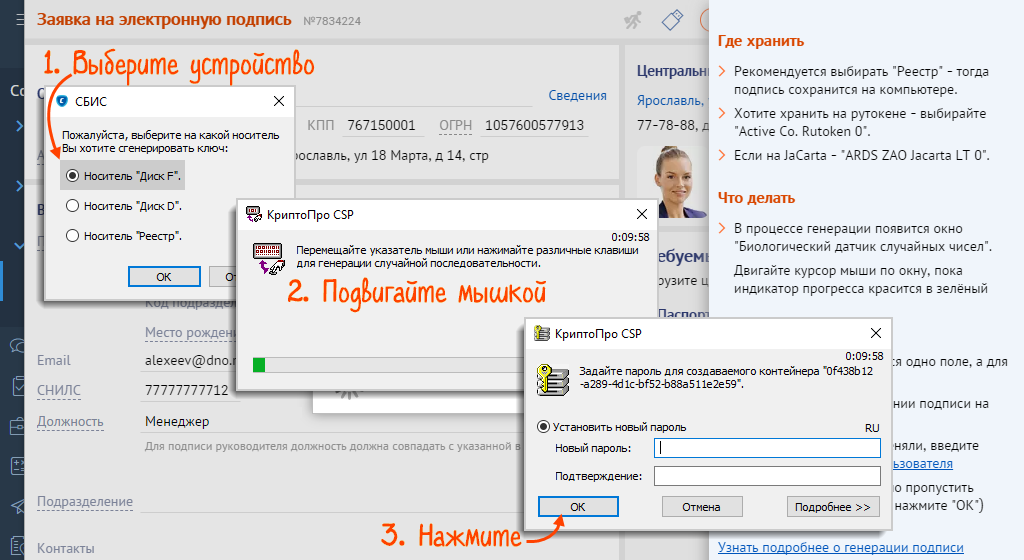Open the document icon at the sidebar bottom
The width and height of the screenshot is (1024, 560).
18,546
